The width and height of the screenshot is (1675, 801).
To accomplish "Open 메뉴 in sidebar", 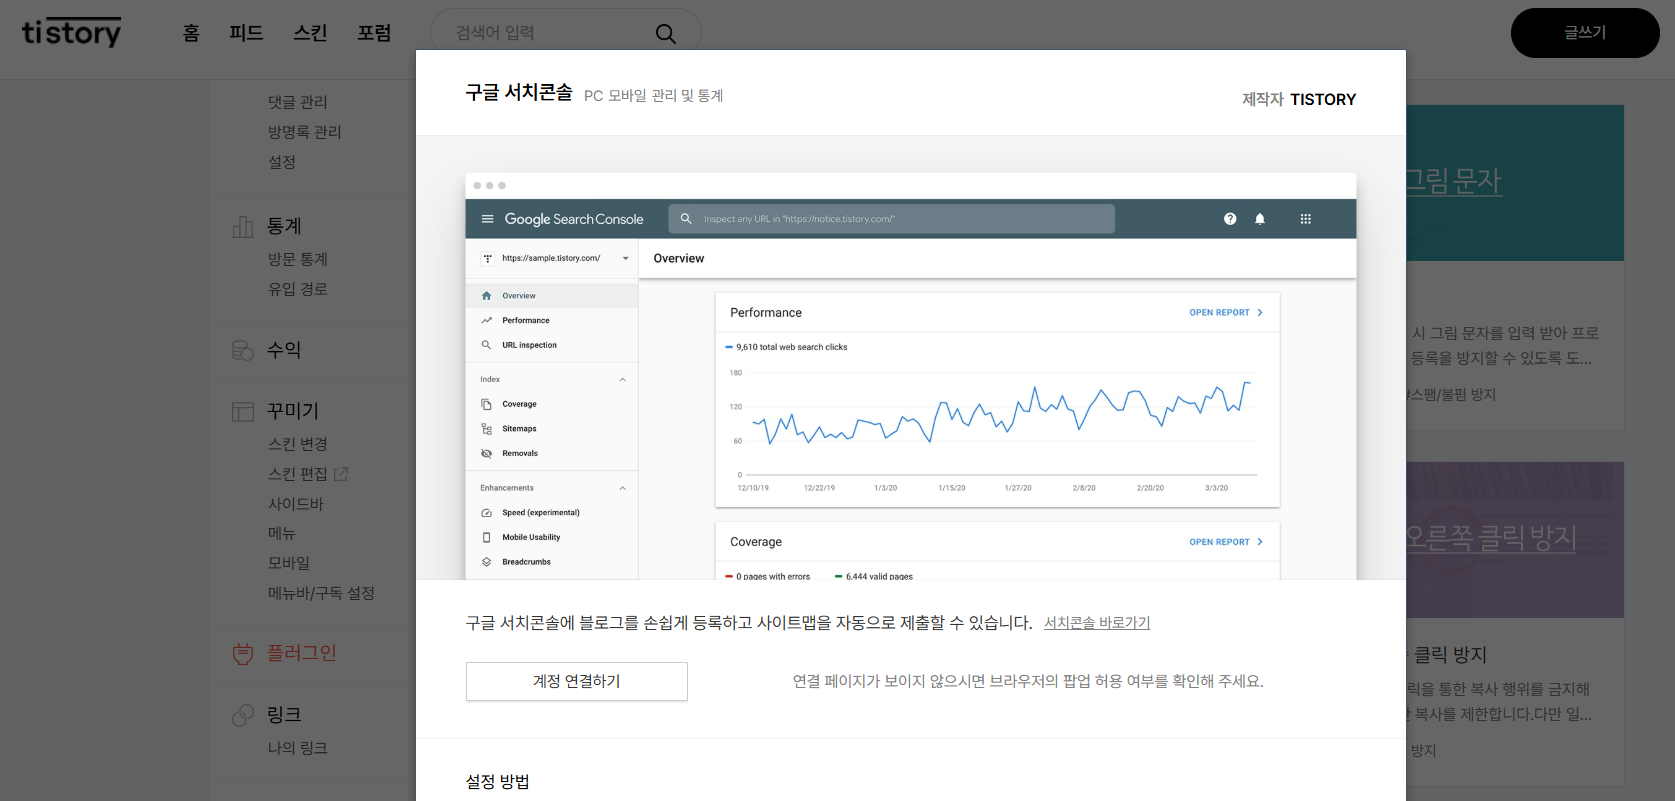I will pyautogui.click(x=282, y=534).
